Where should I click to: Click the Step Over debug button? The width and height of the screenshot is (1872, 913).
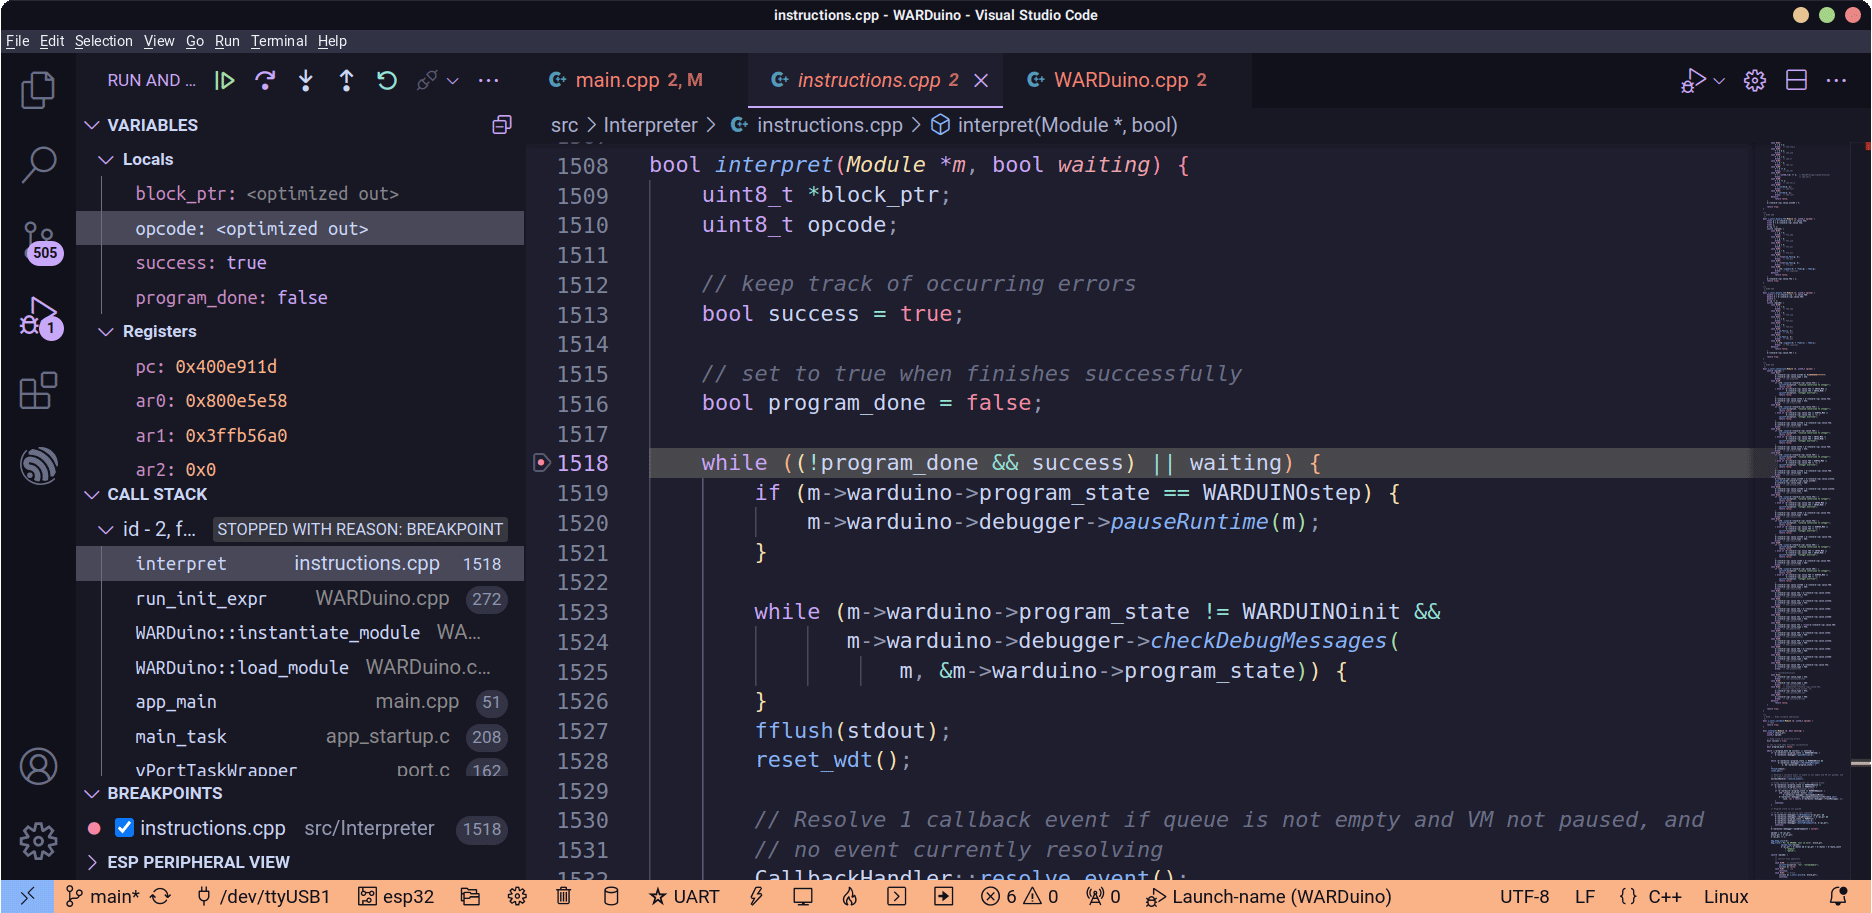pyautogui.click(x=265, y=81)
